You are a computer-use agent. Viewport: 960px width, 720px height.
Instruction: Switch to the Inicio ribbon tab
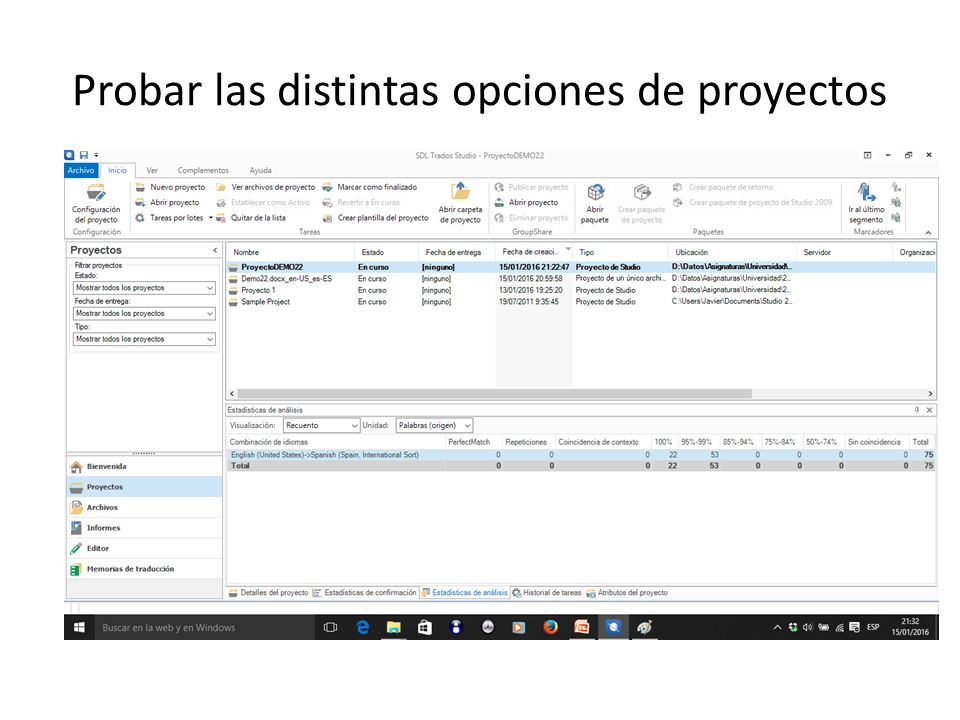coord(118,171)
